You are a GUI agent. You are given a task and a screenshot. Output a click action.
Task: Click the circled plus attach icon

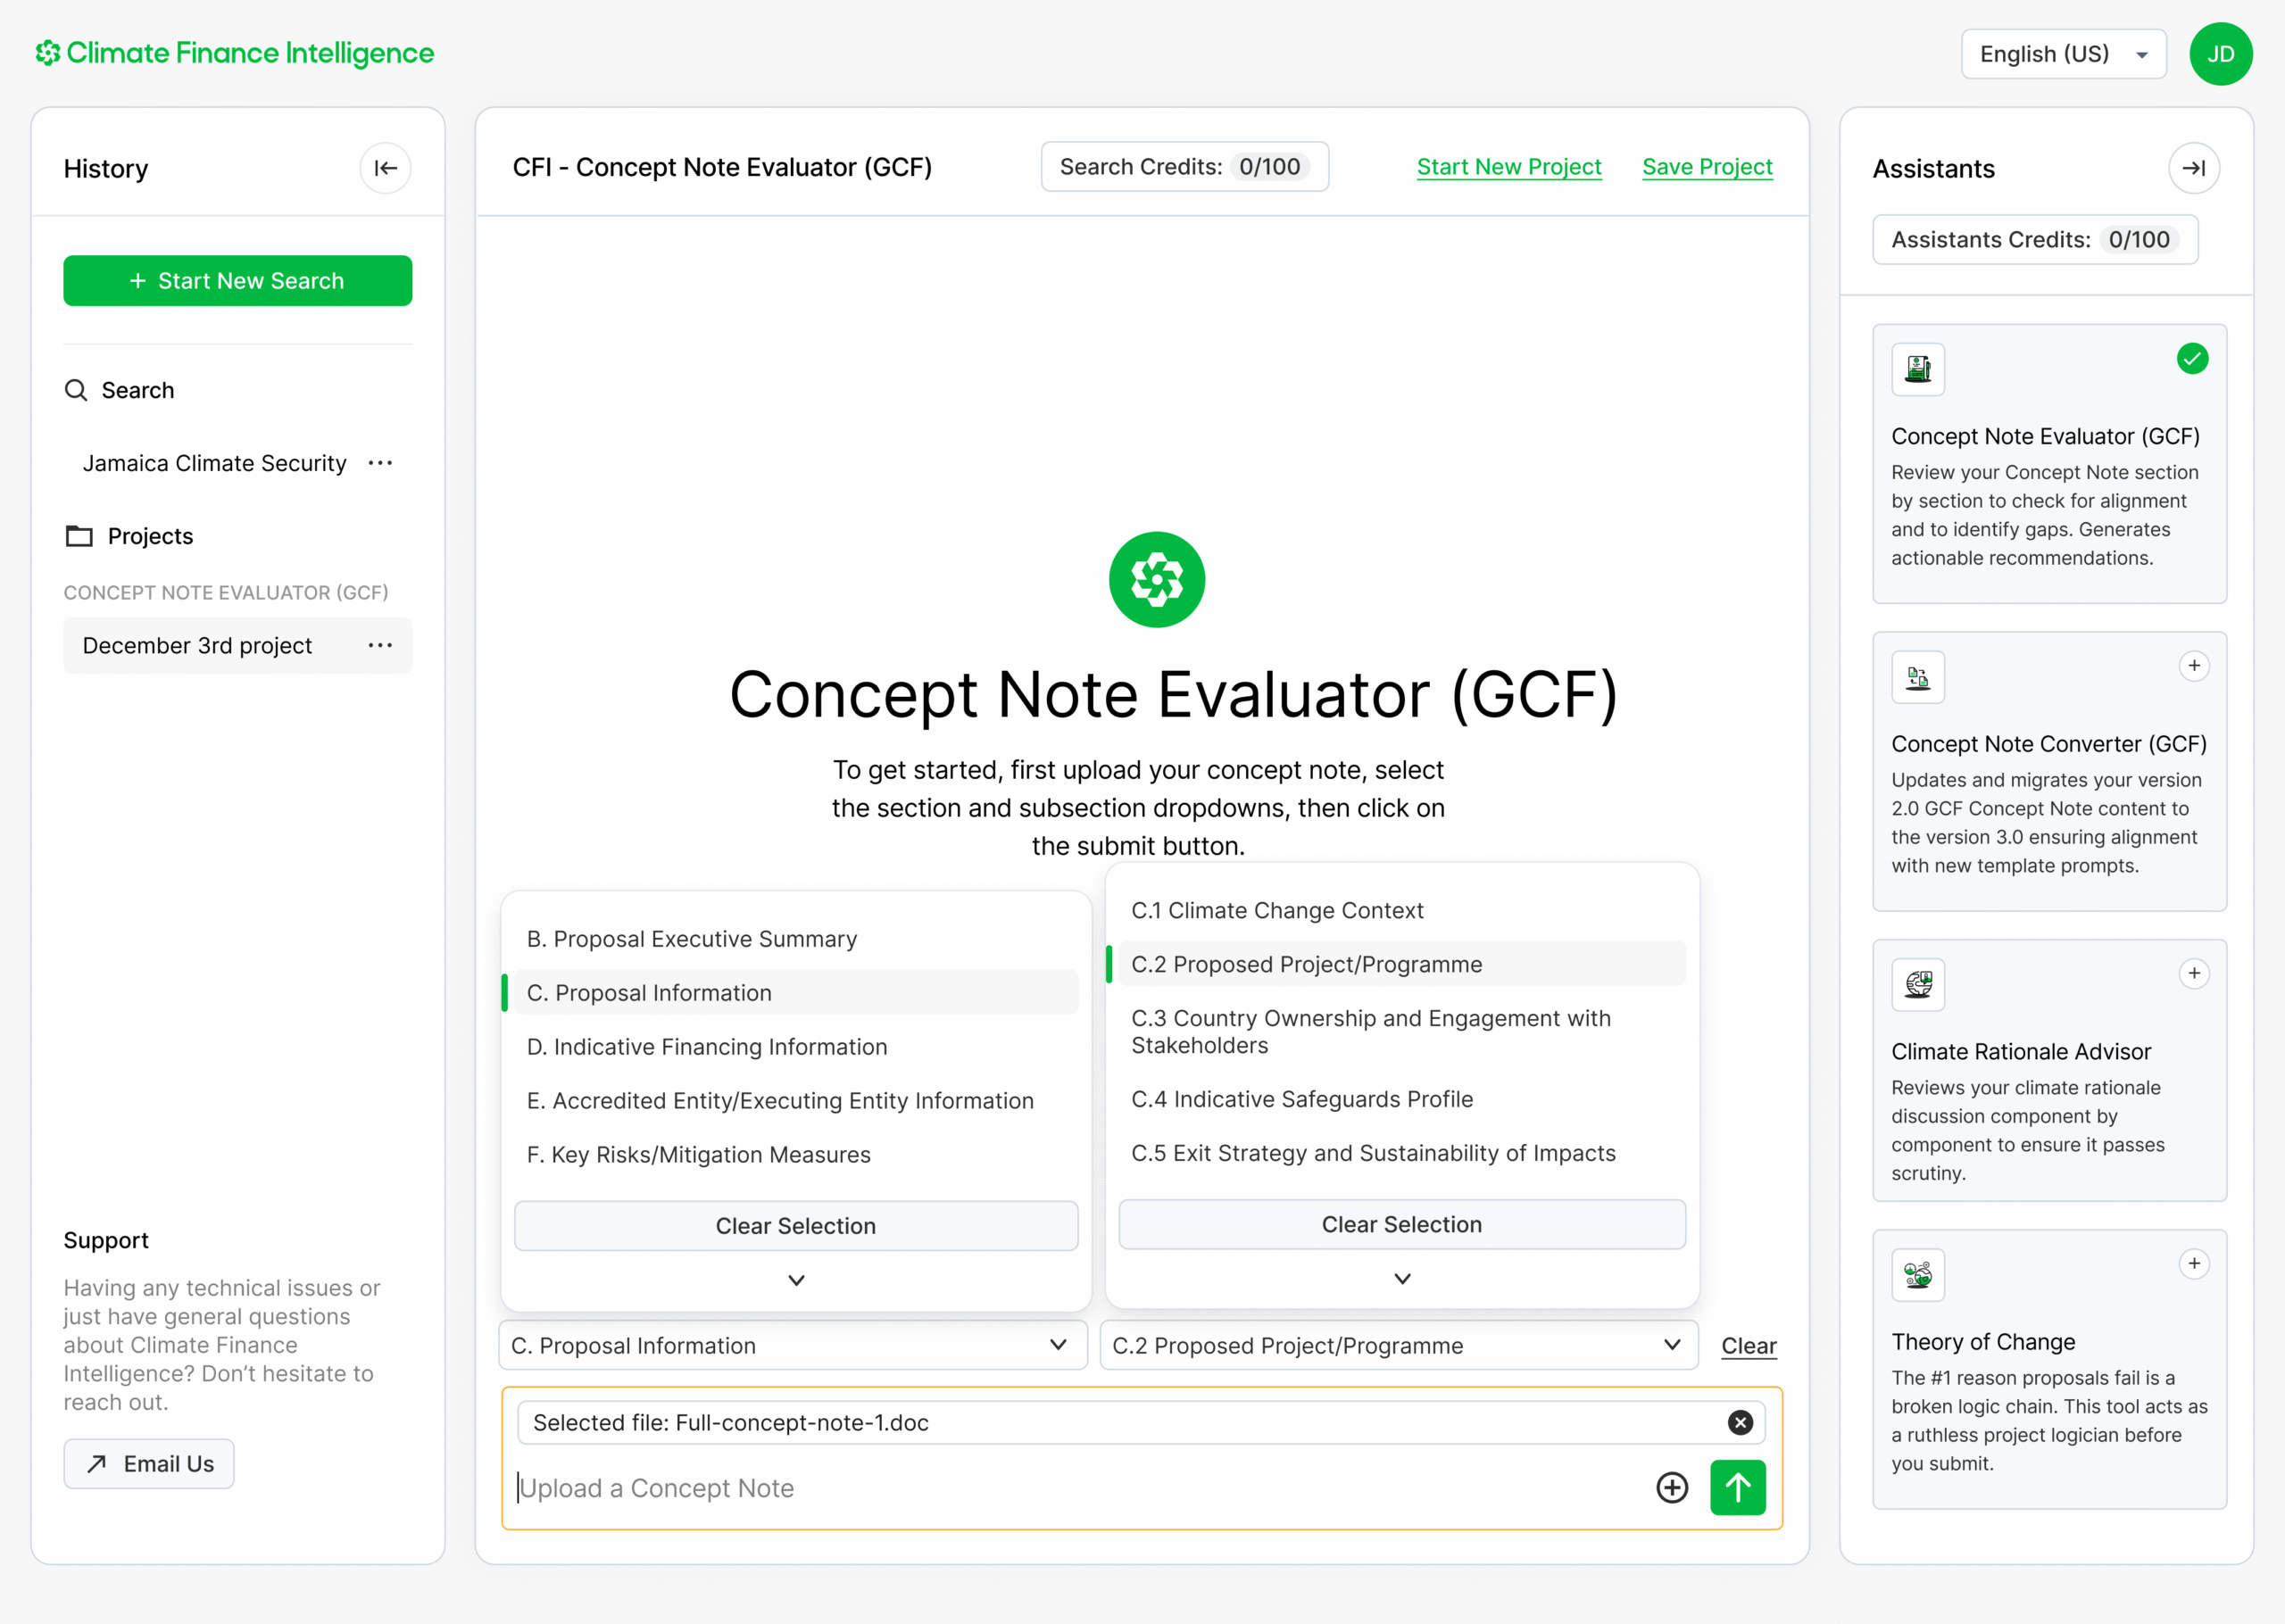click(x=1671, y=1487)
